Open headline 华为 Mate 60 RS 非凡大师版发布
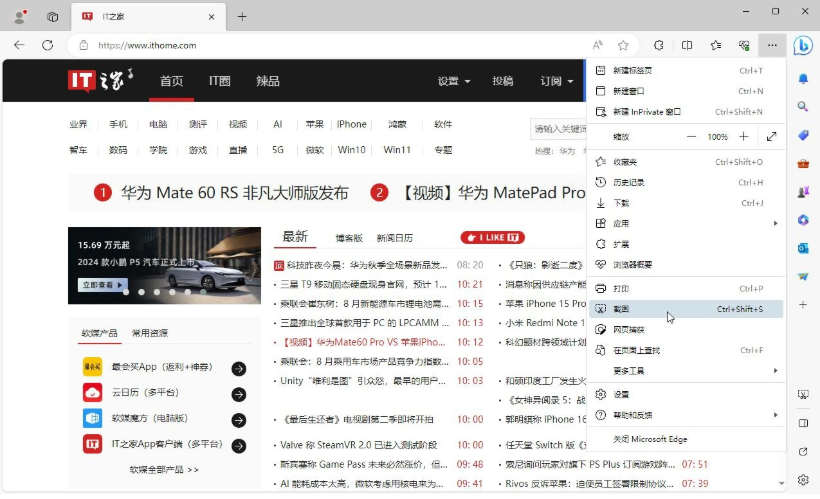 pos(235,192)
